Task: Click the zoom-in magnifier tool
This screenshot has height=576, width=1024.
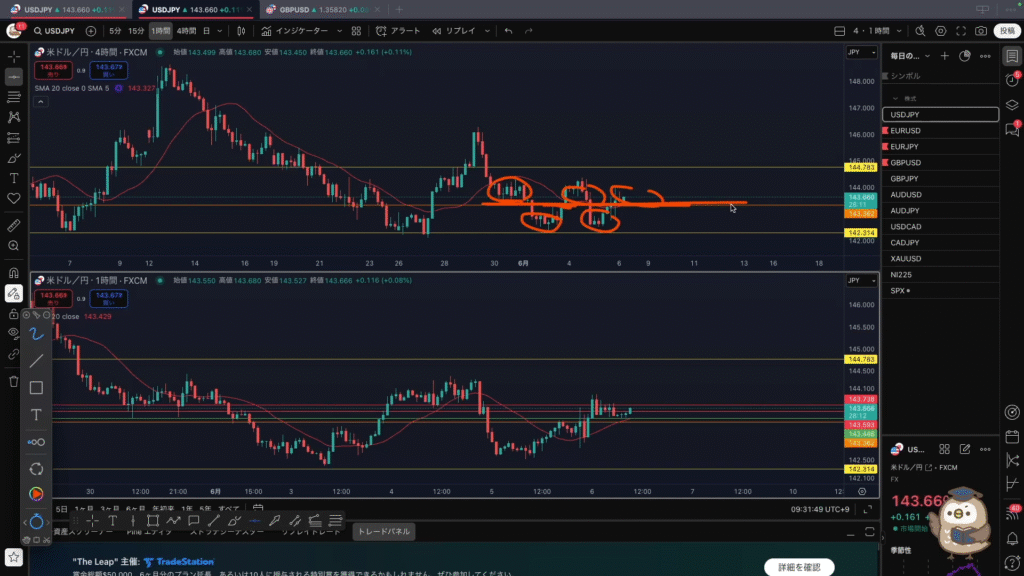Action: tap(14, 246)
